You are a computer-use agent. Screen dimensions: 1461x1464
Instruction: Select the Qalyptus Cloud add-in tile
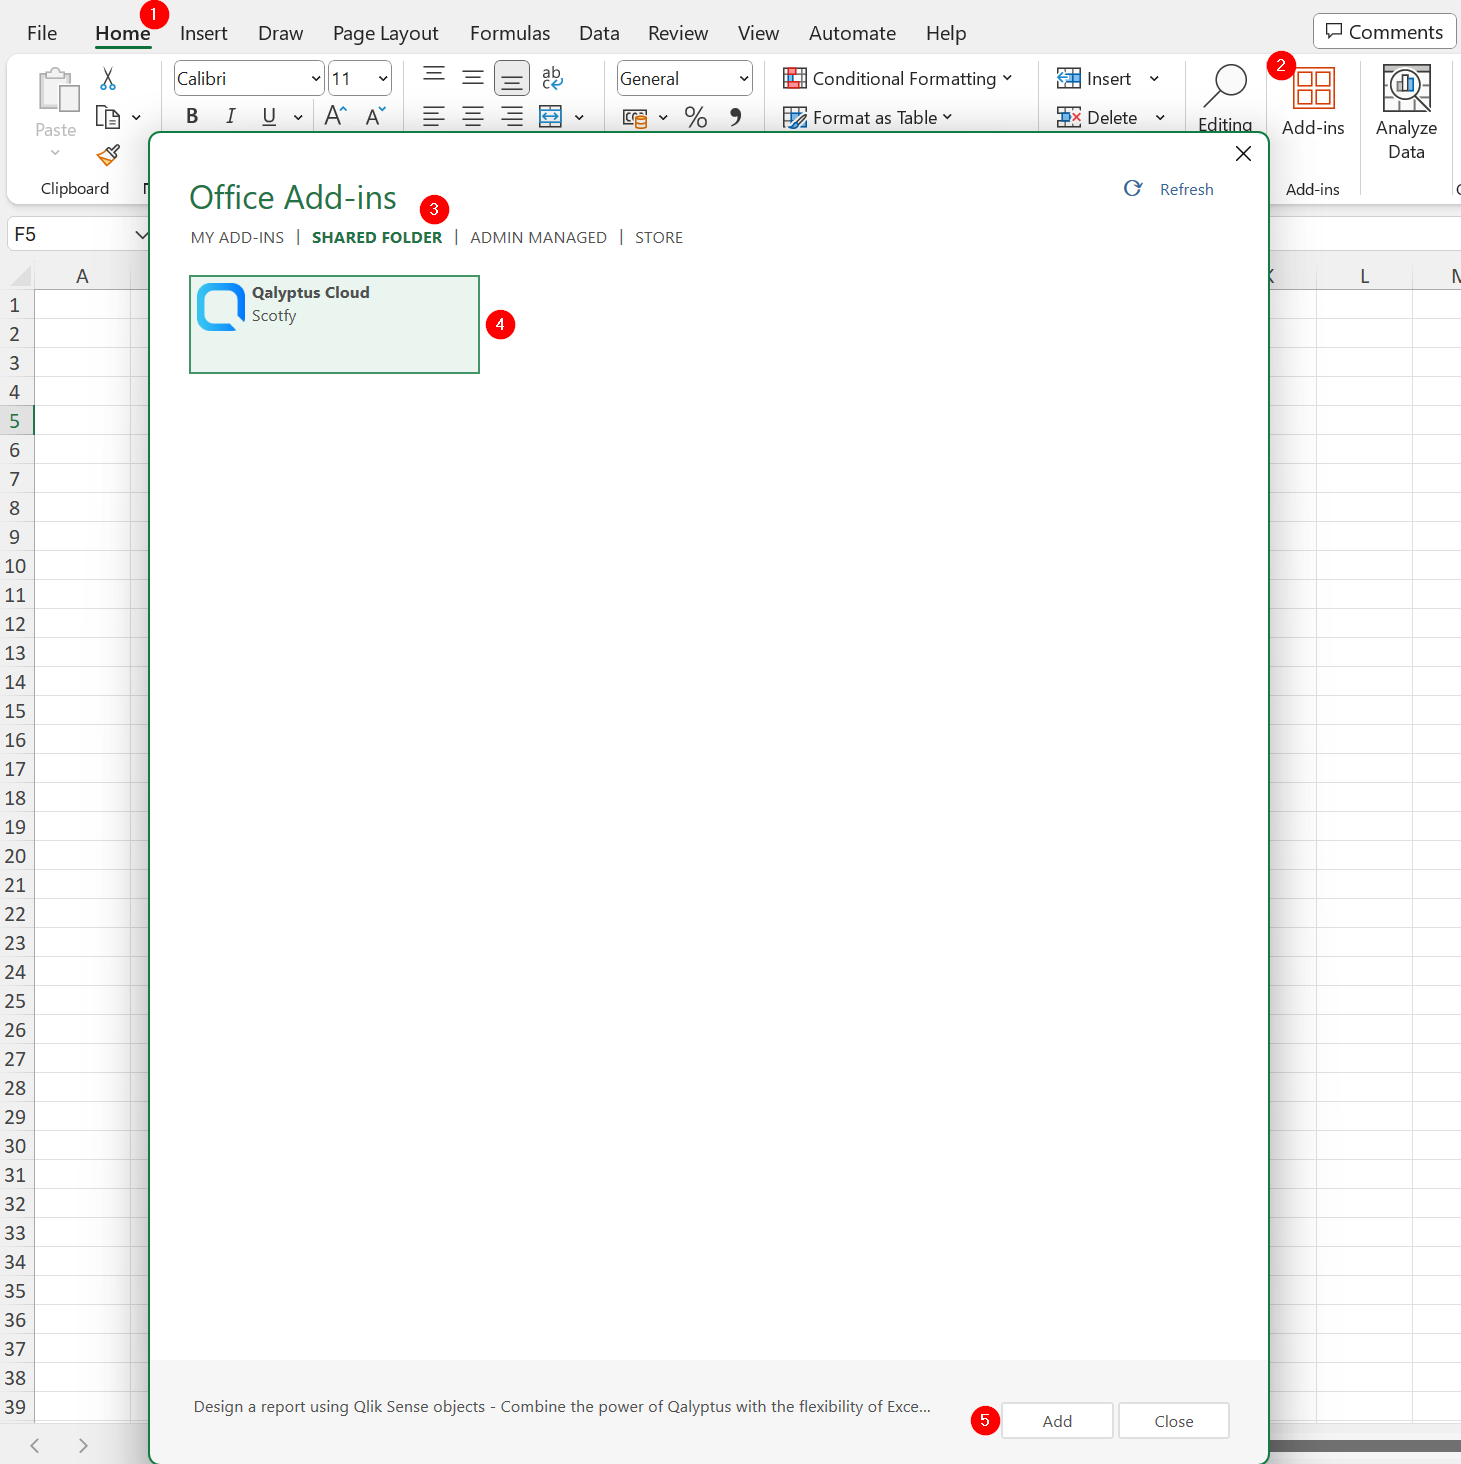pos(333,324)
